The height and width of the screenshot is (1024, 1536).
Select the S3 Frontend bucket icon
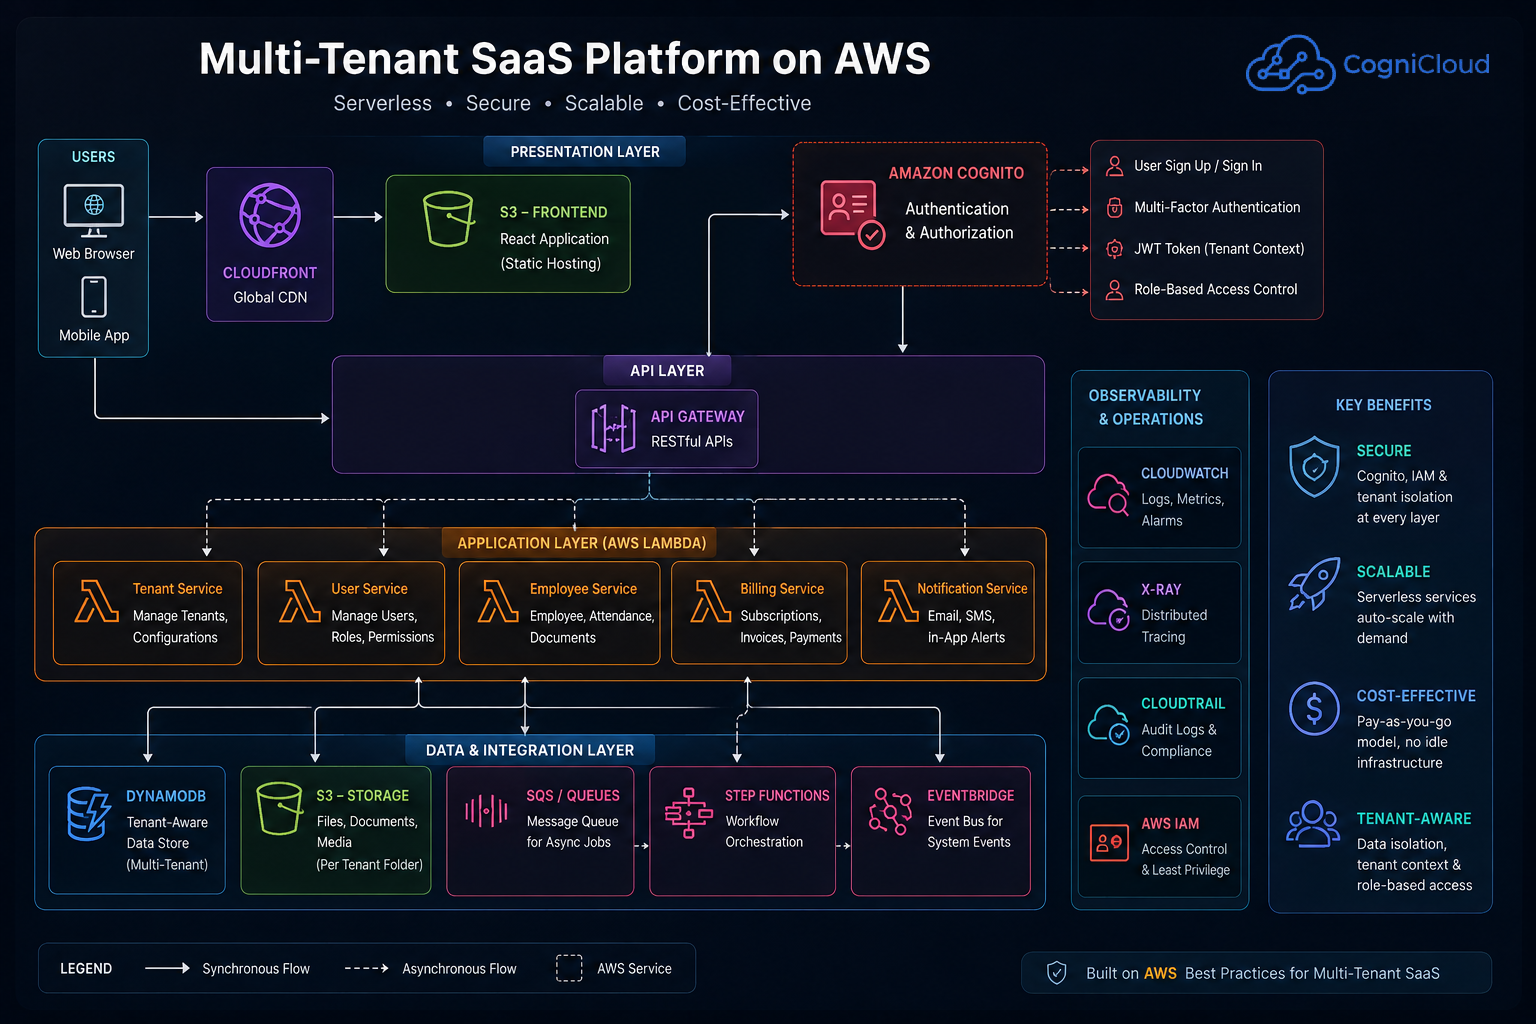pos(448,219)
